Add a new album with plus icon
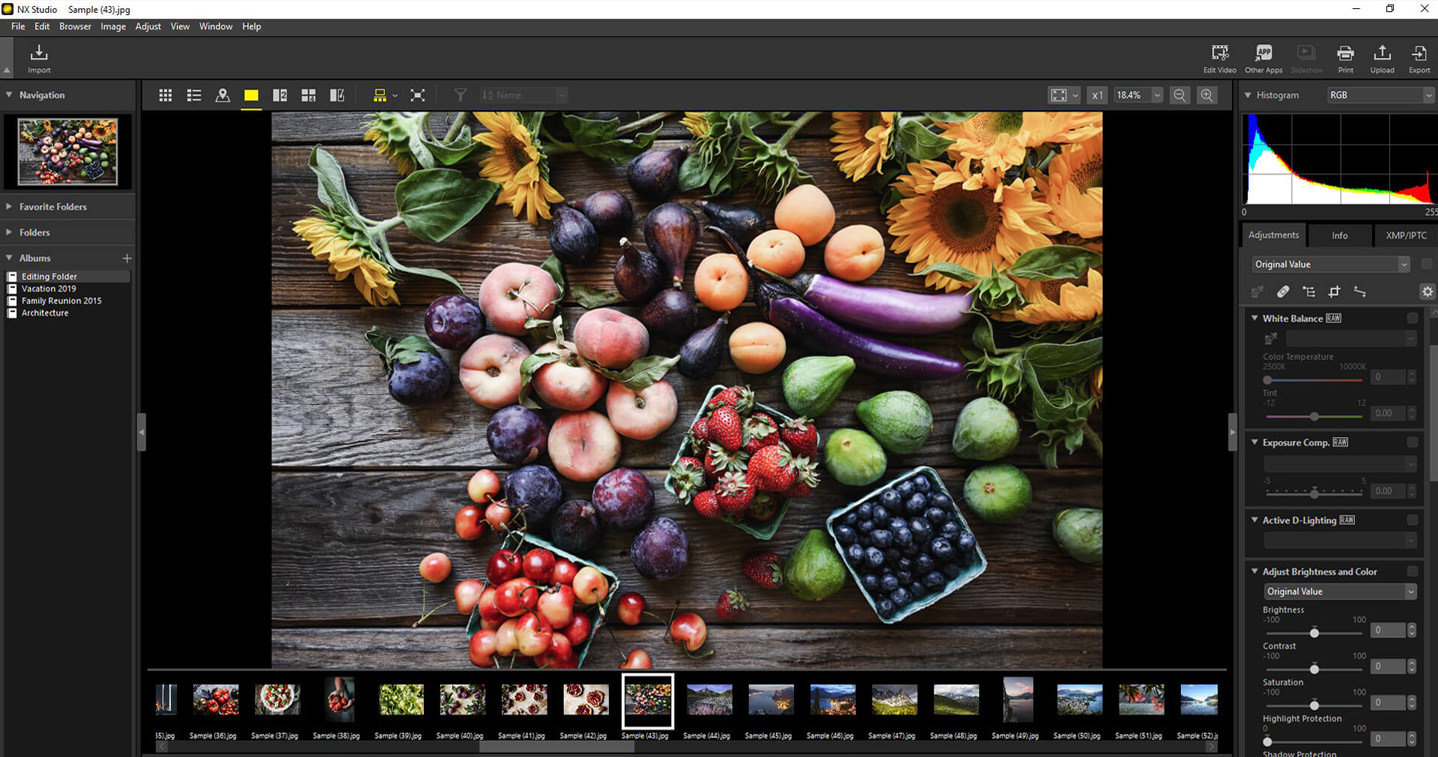The width and height of the screenshot is (1438, 757). click(127, 258)
